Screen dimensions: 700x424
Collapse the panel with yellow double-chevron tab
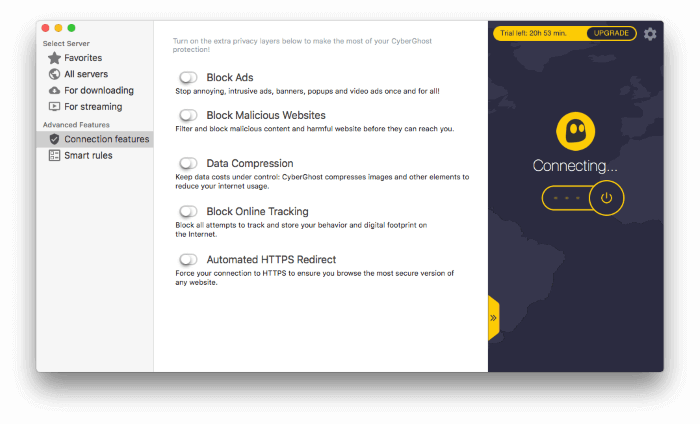pyautogui.click(x=493, y=318)
